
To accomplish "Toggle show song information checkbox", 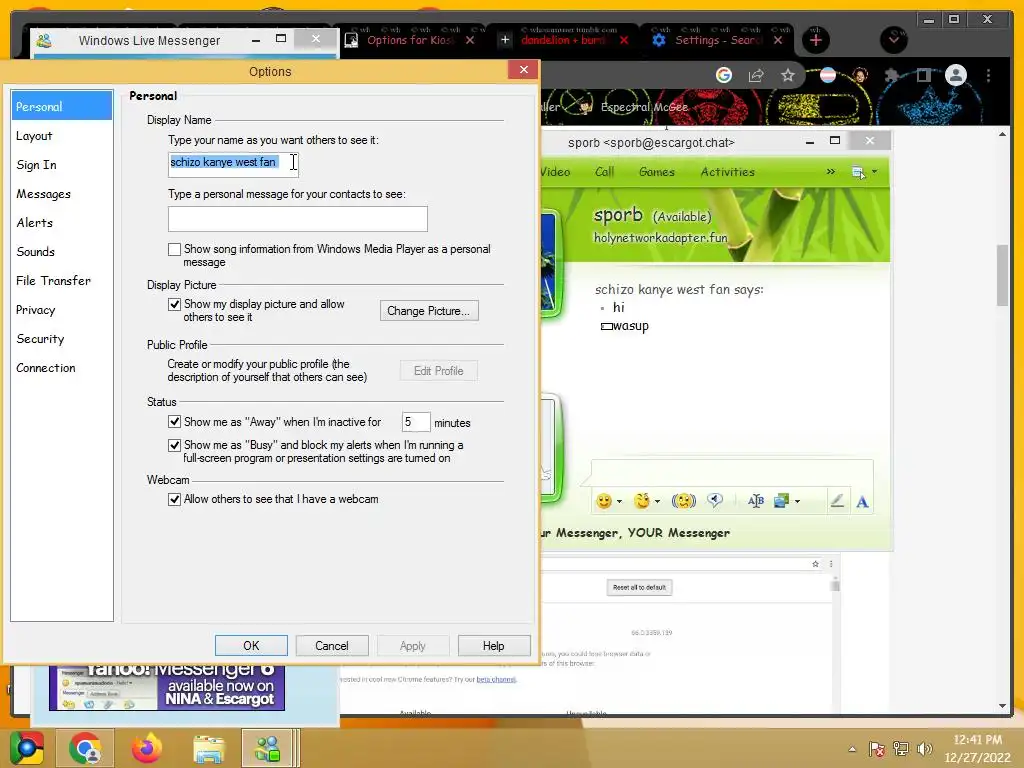I will (x=174, y=249).
